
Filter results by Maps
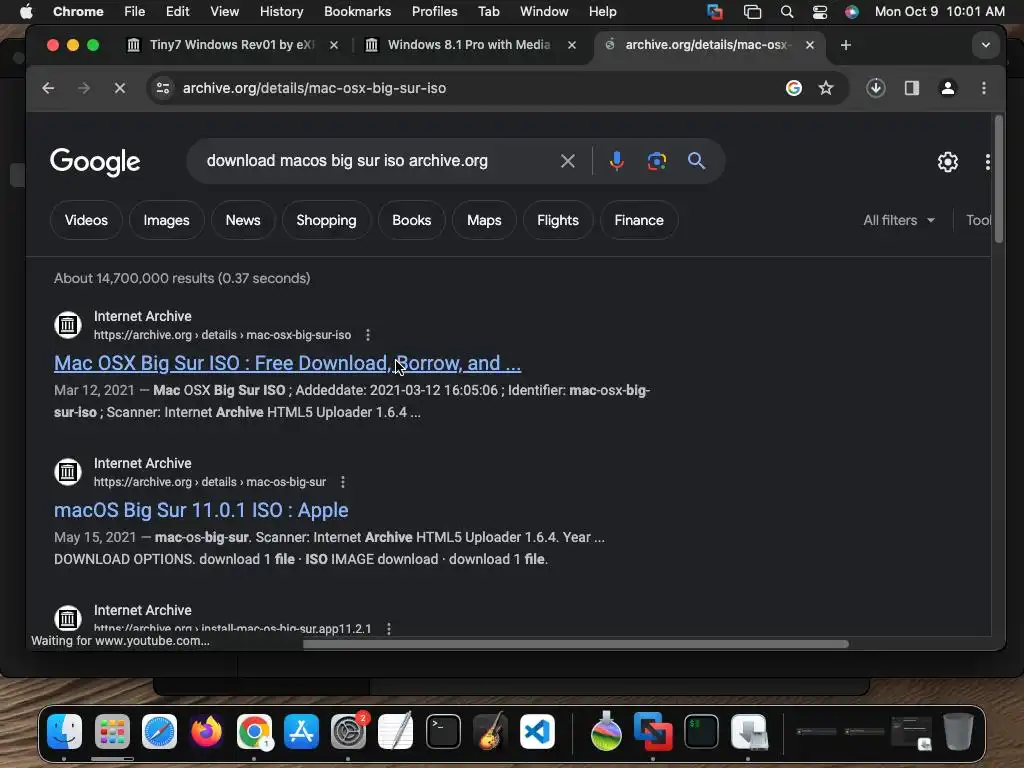484,220
